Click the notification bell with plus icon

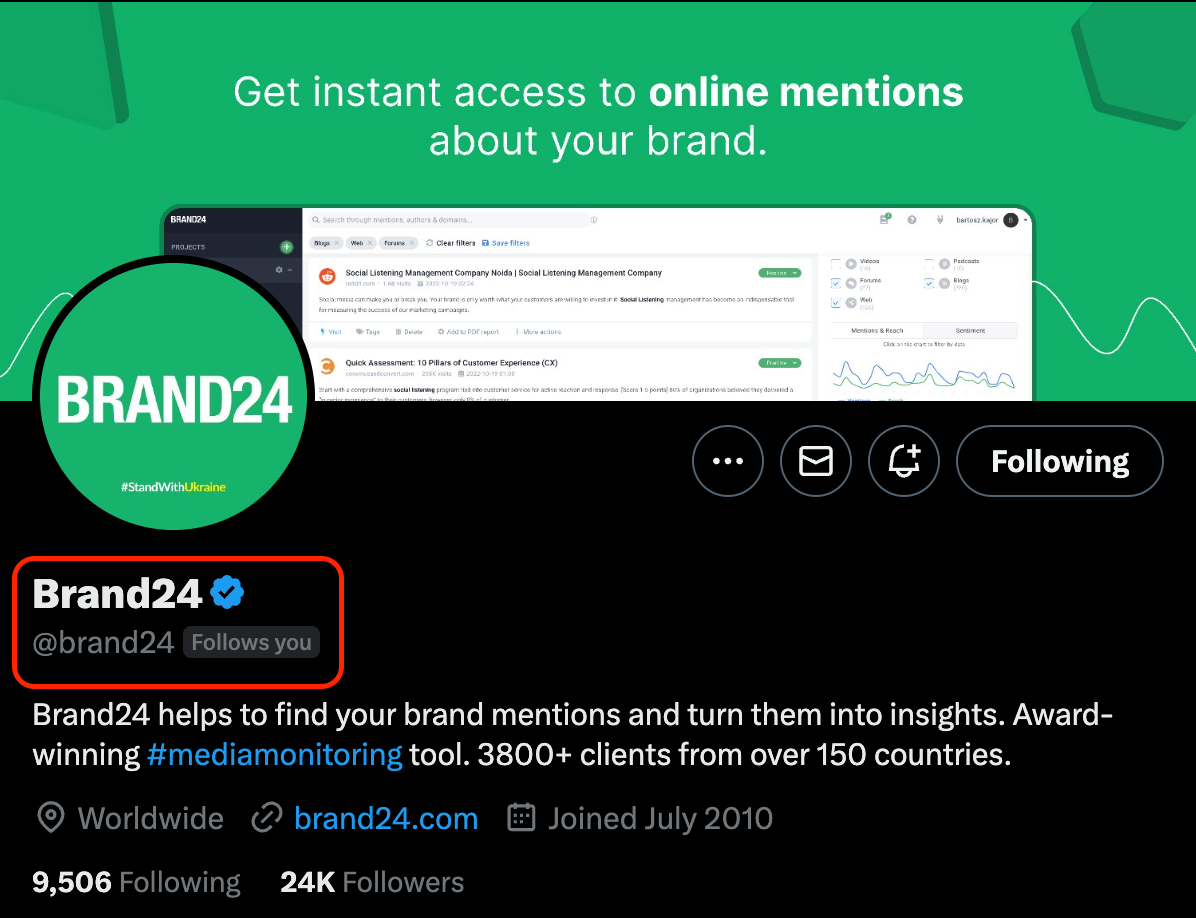[904, 461]
